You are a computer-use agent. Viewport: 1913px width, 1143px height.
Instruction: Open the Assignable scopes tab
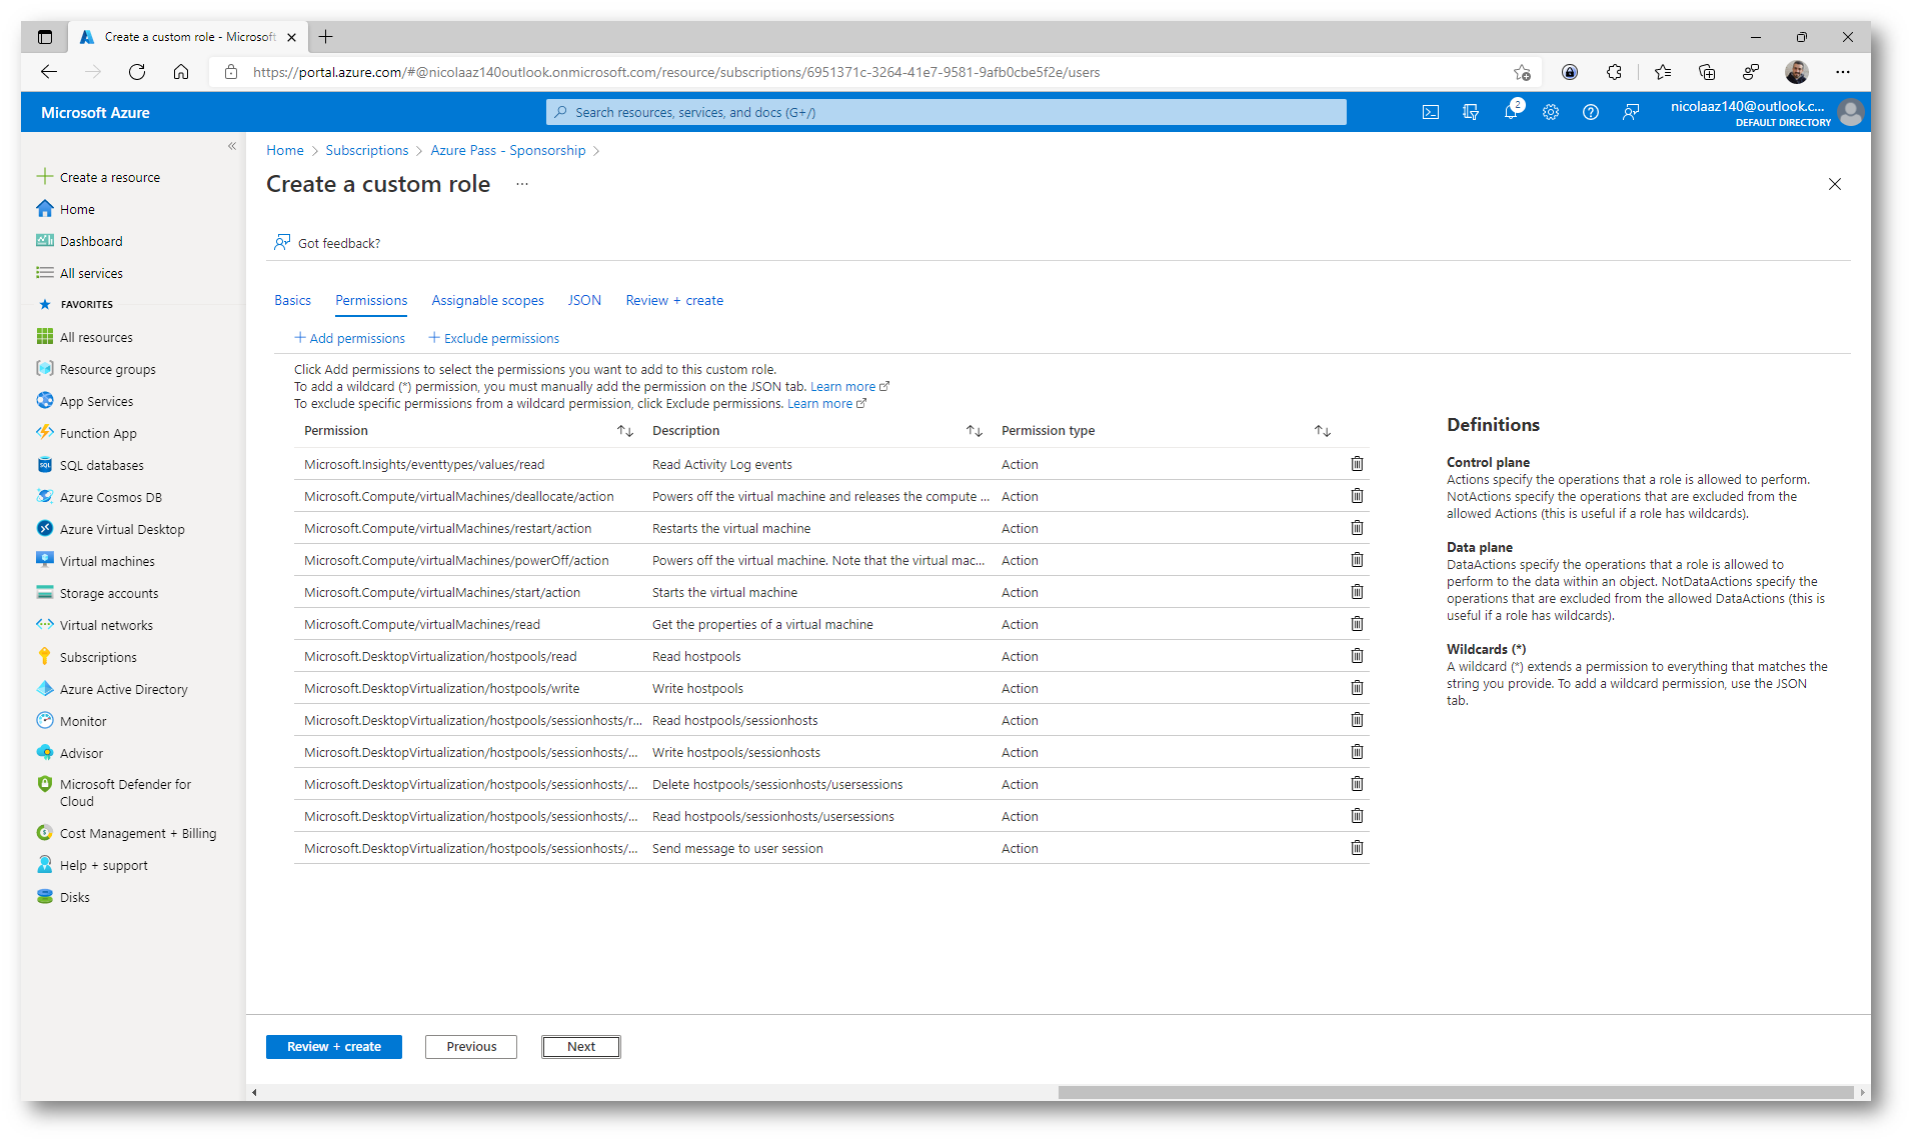coord(488,300)
